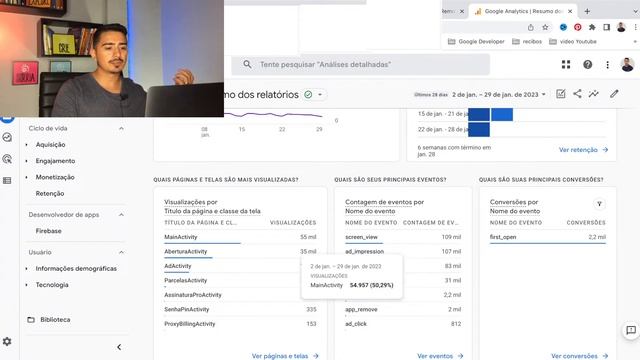Open dropdown arrow beside report title
Image resolution: width=640 pixels, height=360 pixels.
(320, 95)
